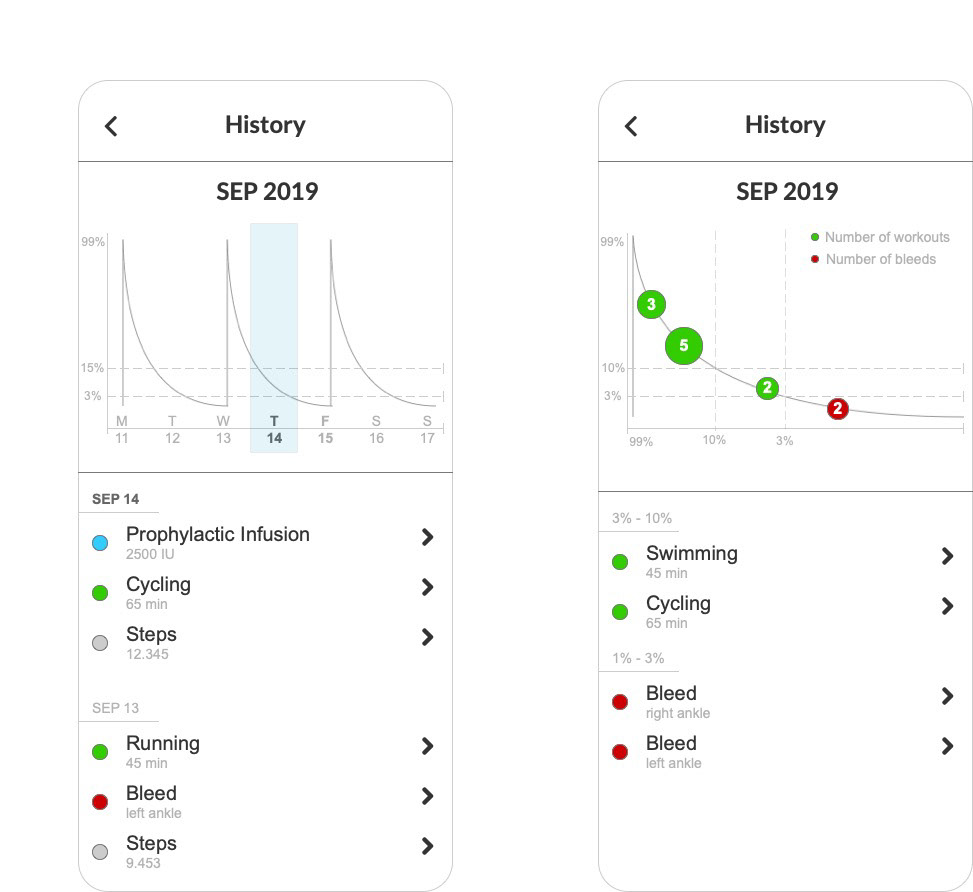Click the green dot beside Swimming
Viewport: 973px width, 892px height.
(x=620, y=562)
